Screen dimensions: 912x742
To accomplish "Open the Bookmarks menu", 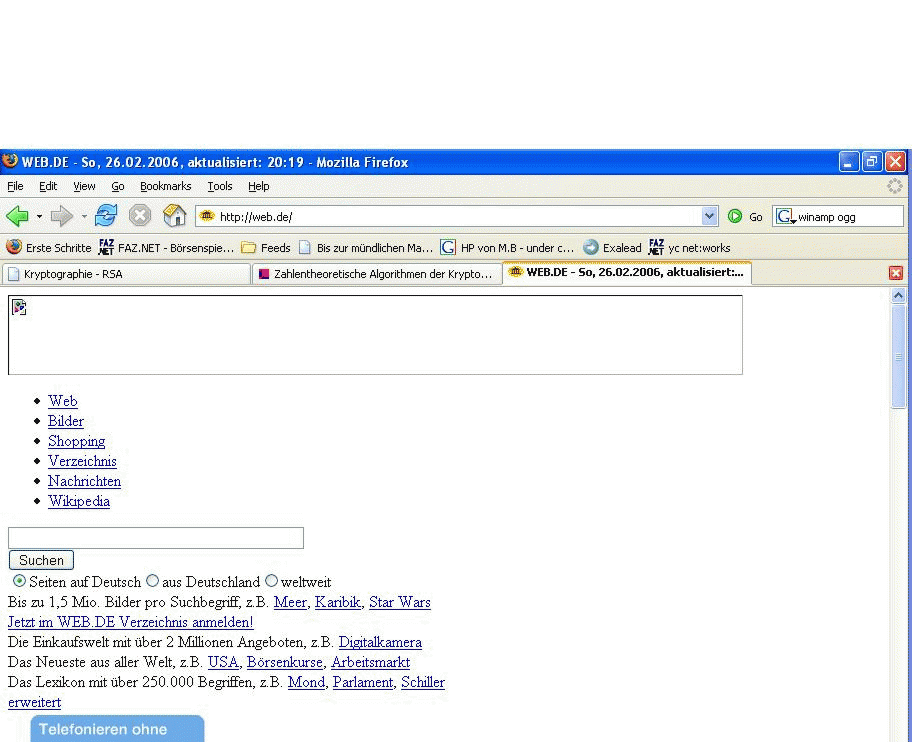I will tap(165, 186).
